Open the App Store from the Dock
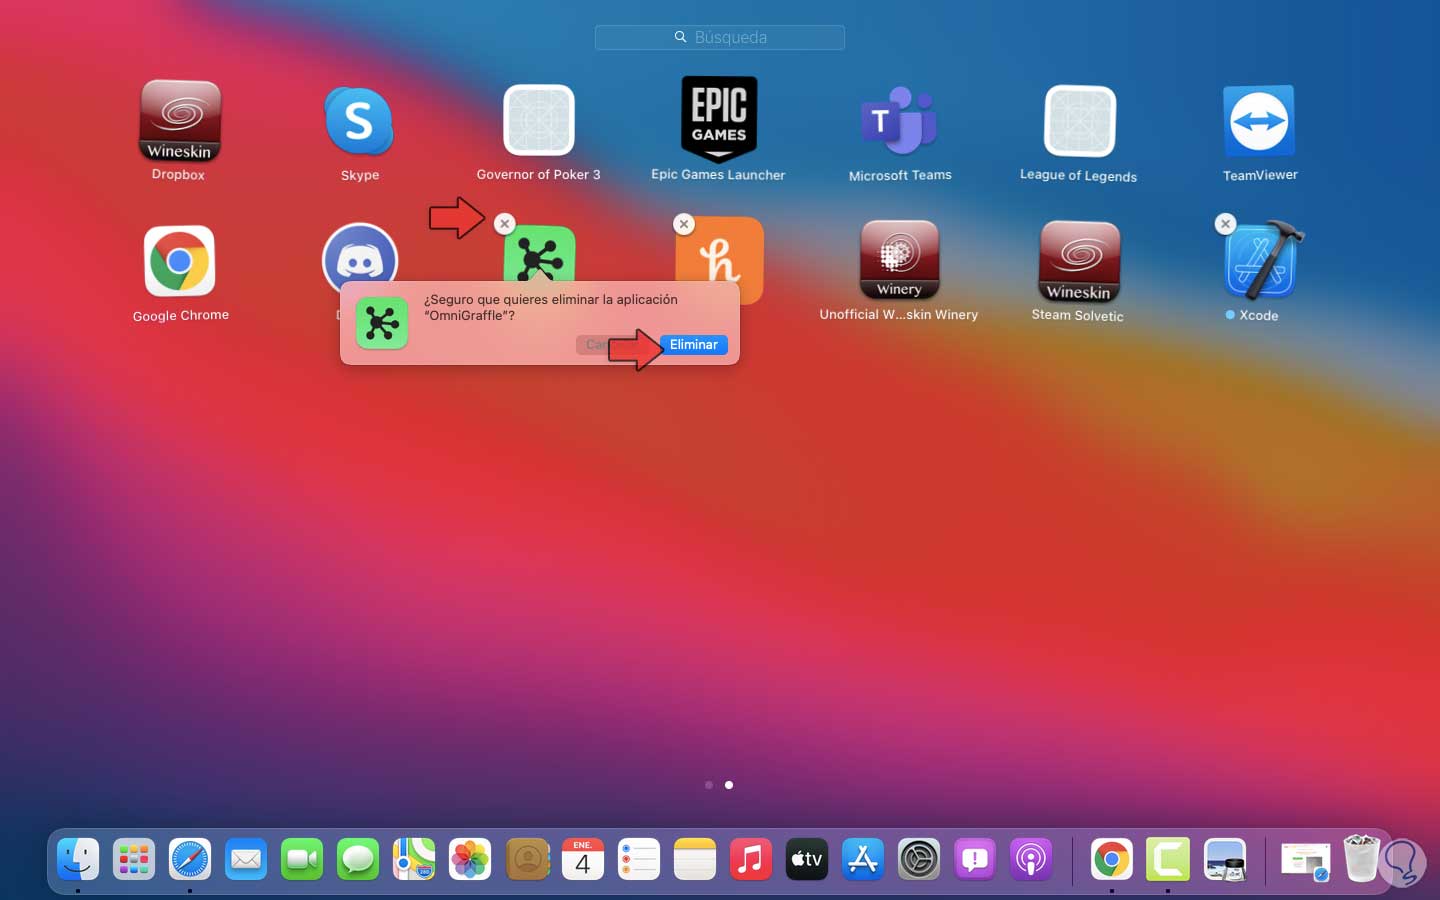This screenshot has height=900, width=1440. pyautogui.click(x=863, y=859)
